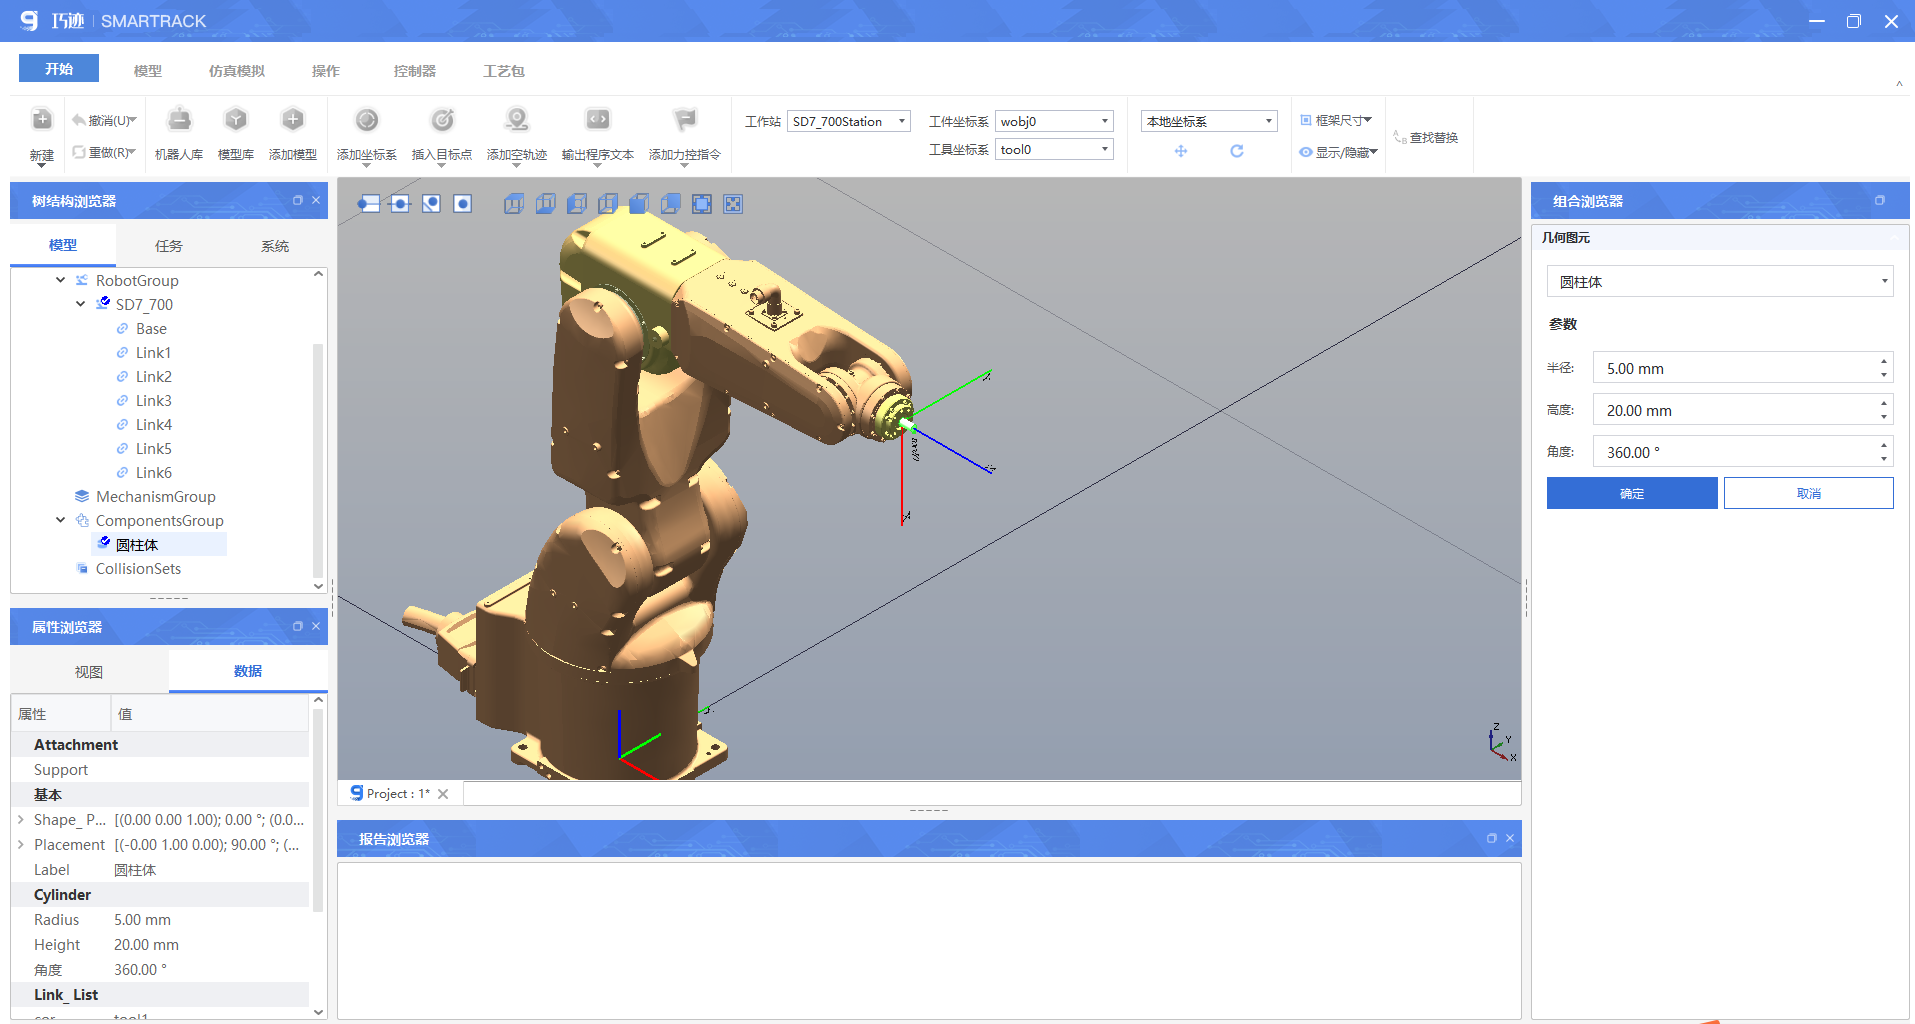The height and width of the screenshot is (1024, 1915).
Task: Select the 圆柱体 tree item
Action: 137,544
